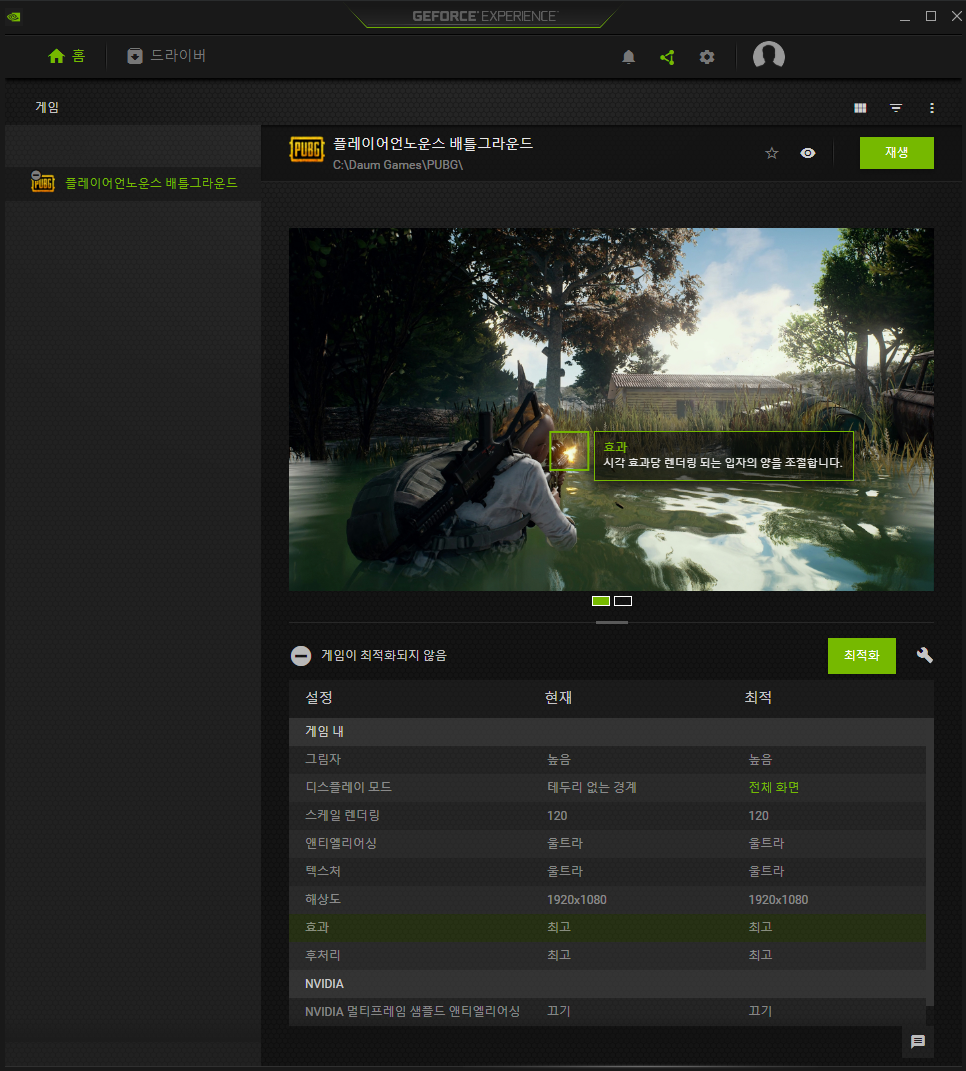The width and height of the screenshot is (966, 1071).
Task: Switch to grid view icon
Action: [x=860, y=108]
